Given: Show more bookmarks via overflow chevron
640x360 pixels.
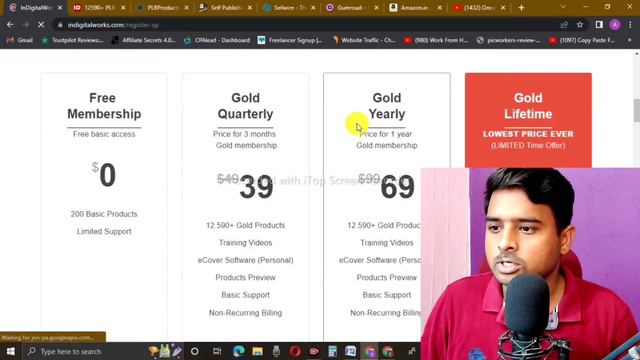Looking at the screenshot, I should click(x=629, y=40).
